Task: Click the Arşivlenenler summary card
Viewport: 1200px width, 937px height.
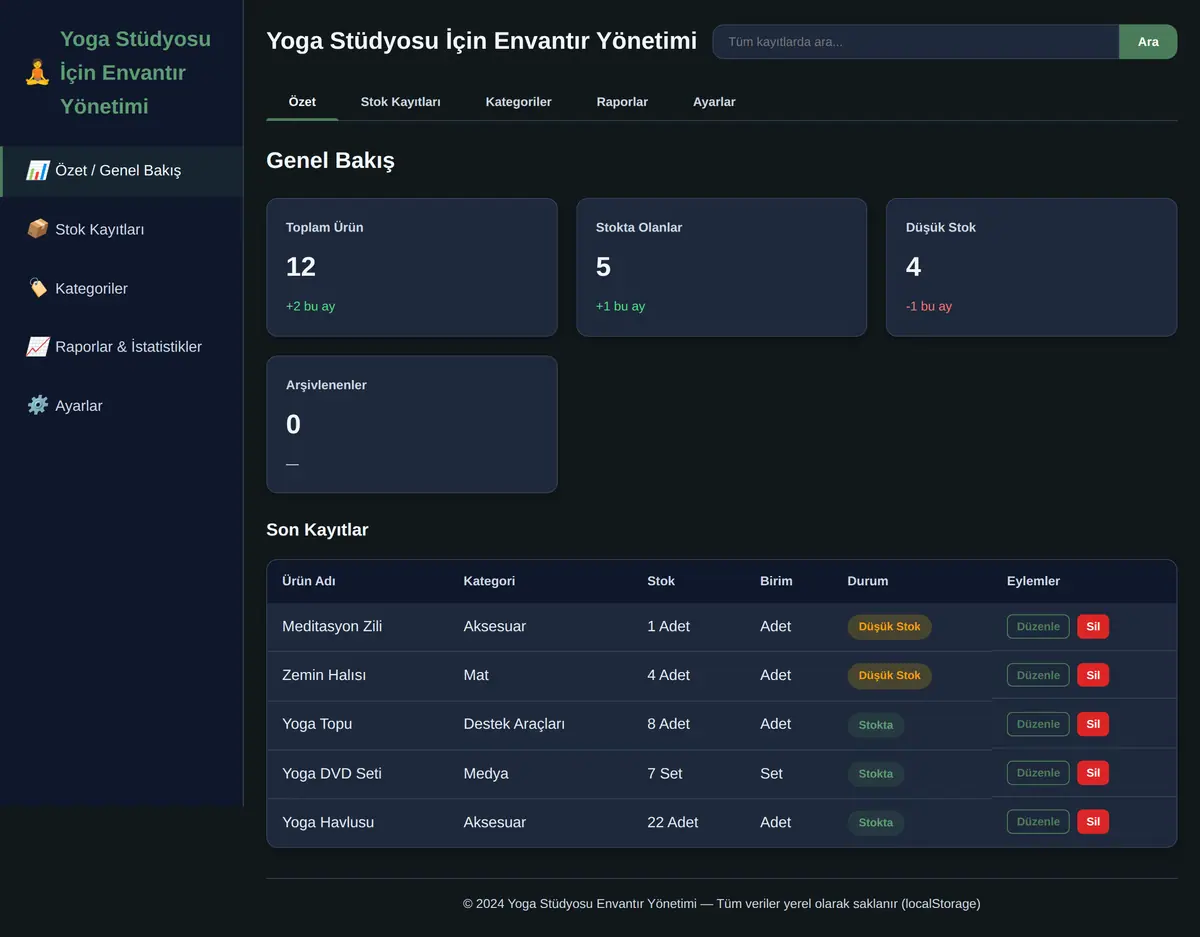Action: pos(412,424)
